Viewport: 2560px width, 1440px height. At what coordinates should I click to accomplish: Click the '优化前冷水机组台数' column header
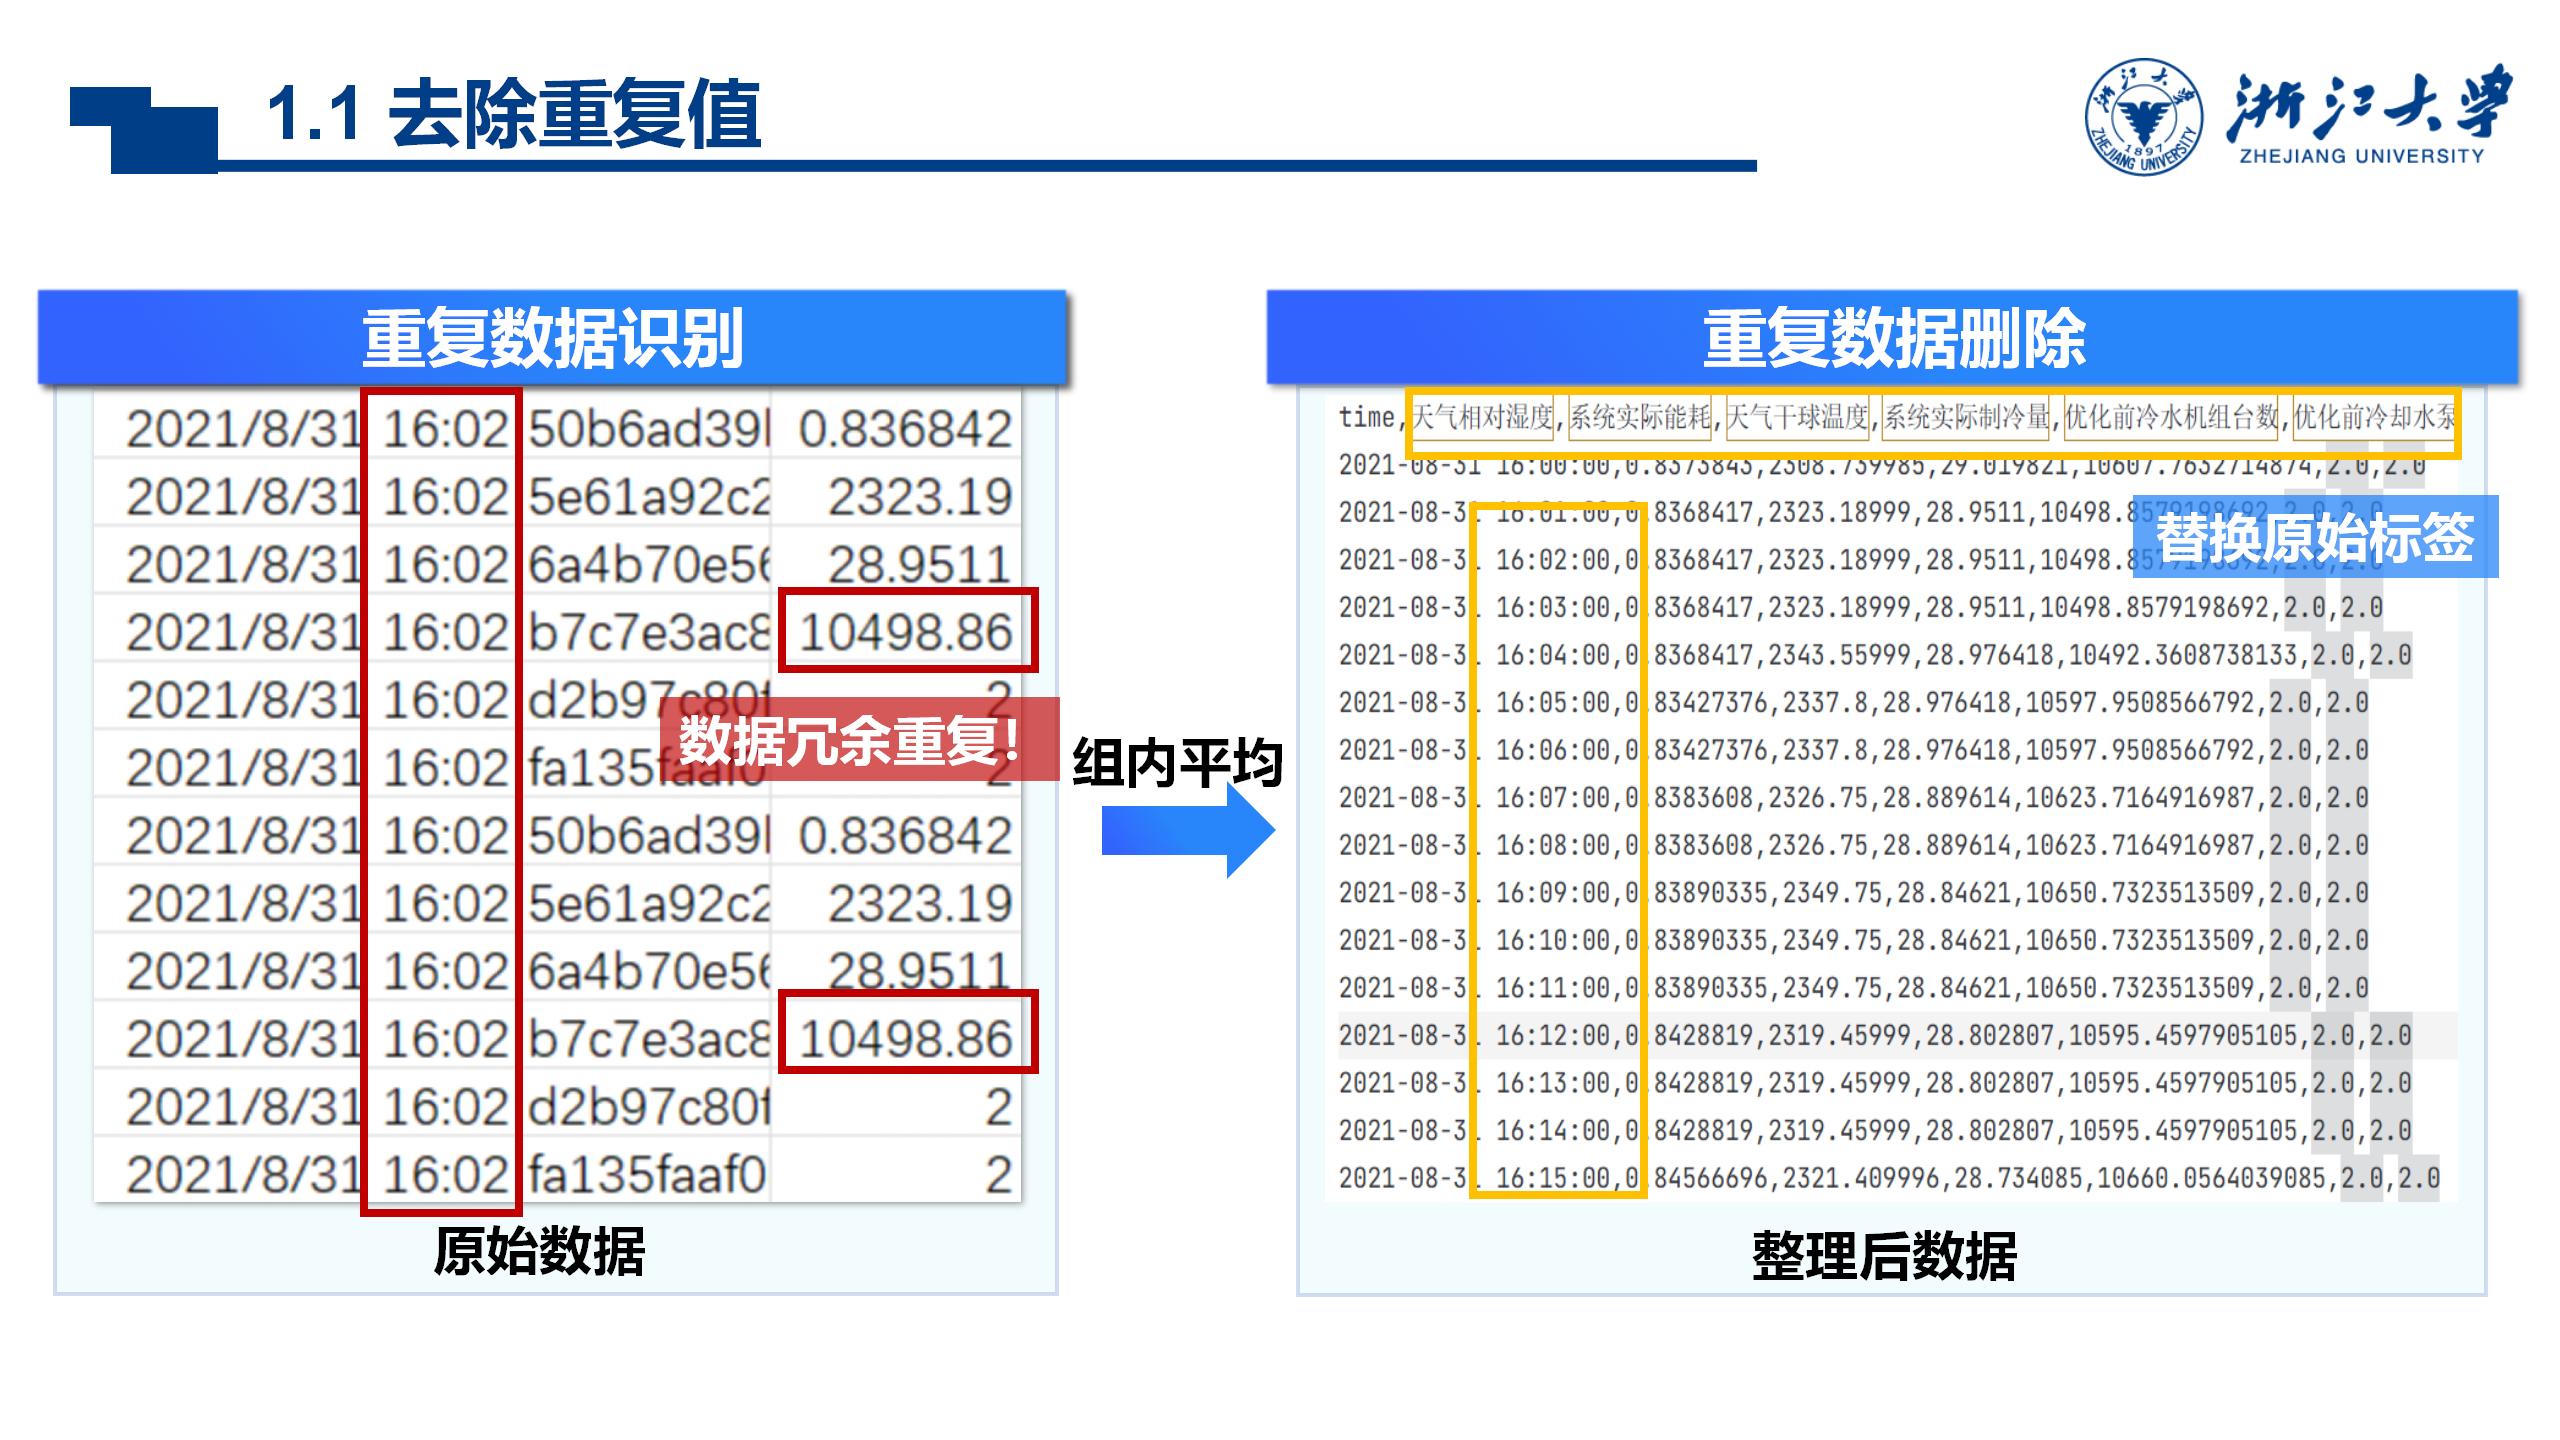2171,417
